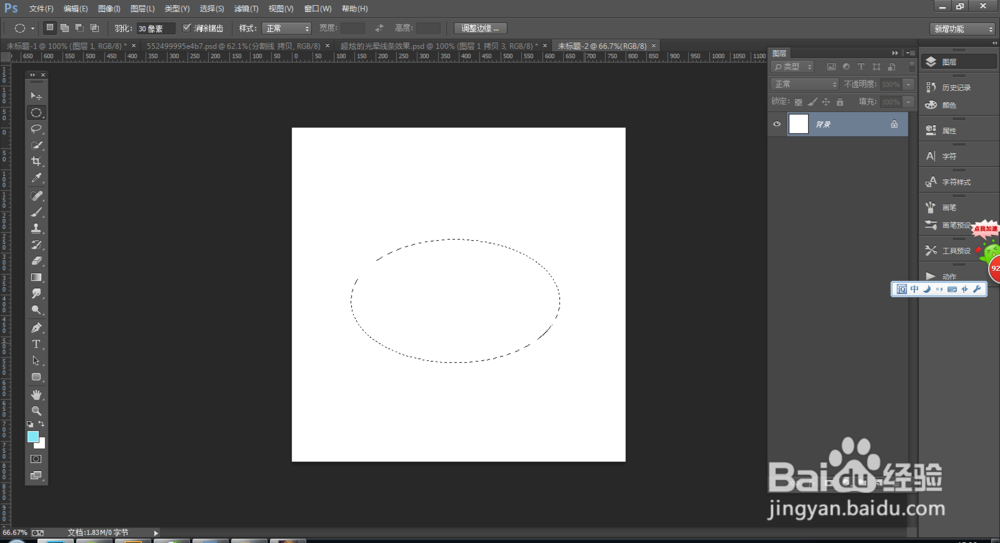Change the screen mode icon
The height and width of the screenshot is (543, 1000).
(36, 475)
